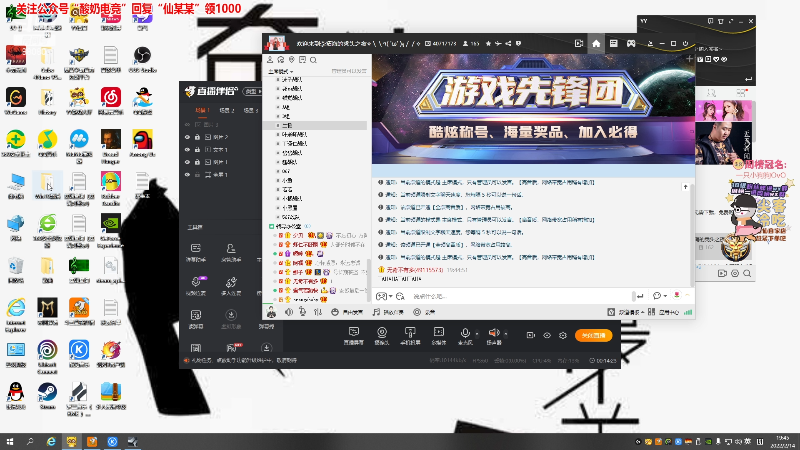Toggle visibility eye of fifth source row
Viewport: 800px width, 450px height.
click(187, 174)
